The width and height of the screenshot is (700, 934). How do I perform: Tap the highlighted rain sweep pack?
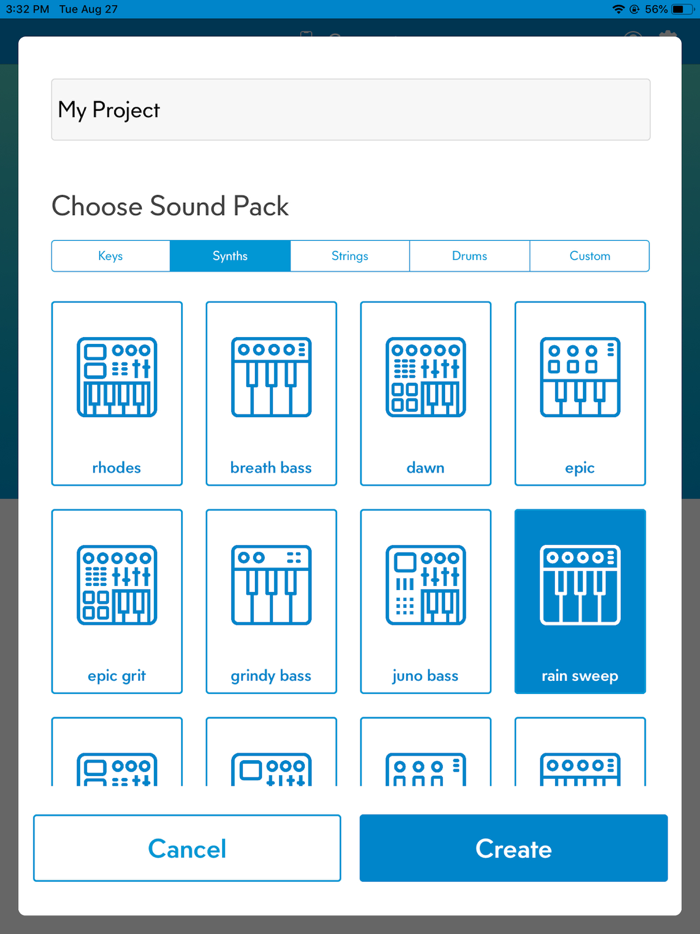(x=580, y=601)
